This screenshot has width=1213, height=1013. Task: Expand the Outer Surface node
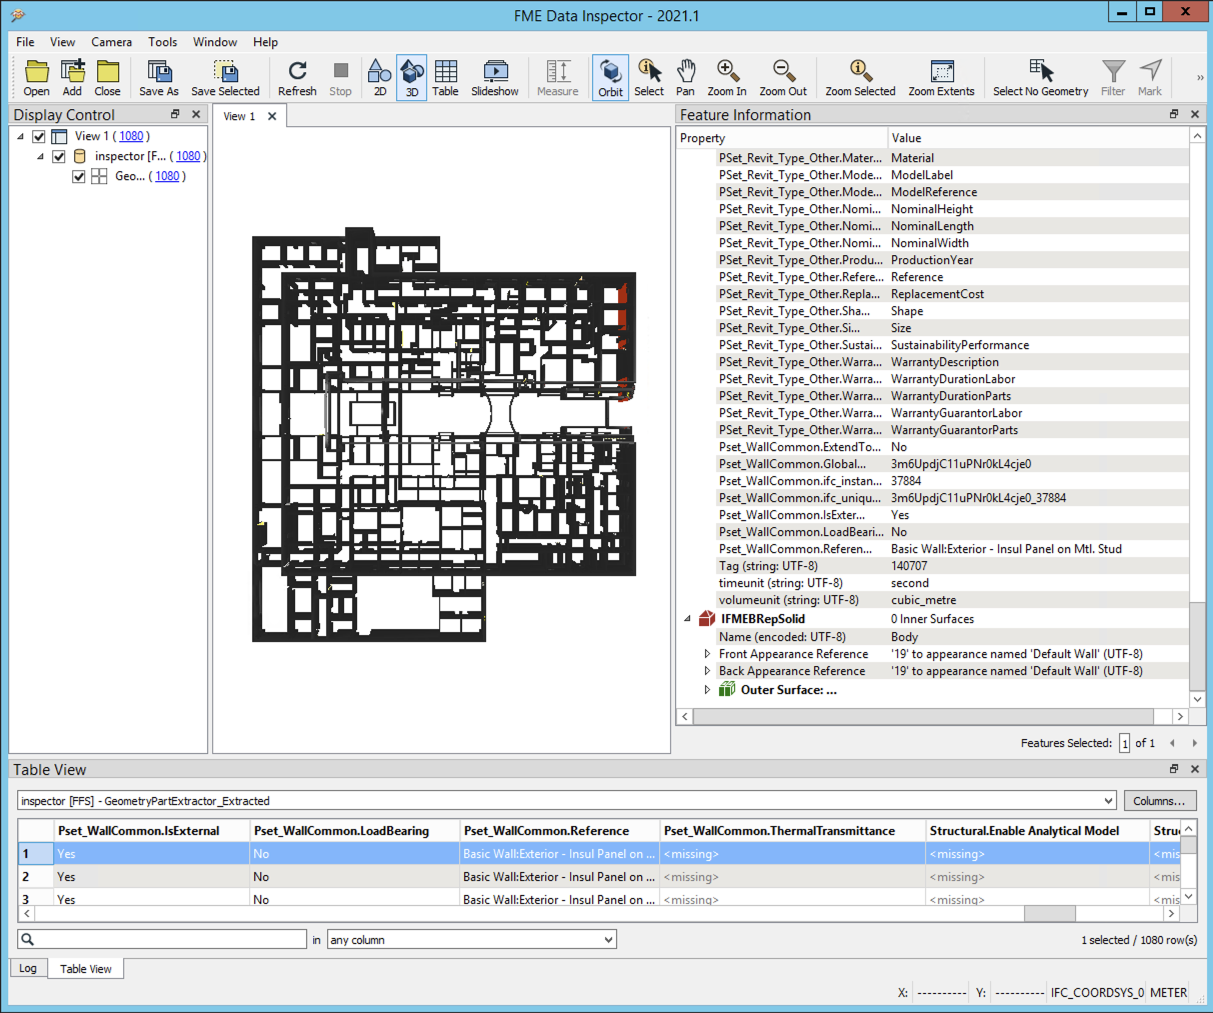[x=707, y=689]
